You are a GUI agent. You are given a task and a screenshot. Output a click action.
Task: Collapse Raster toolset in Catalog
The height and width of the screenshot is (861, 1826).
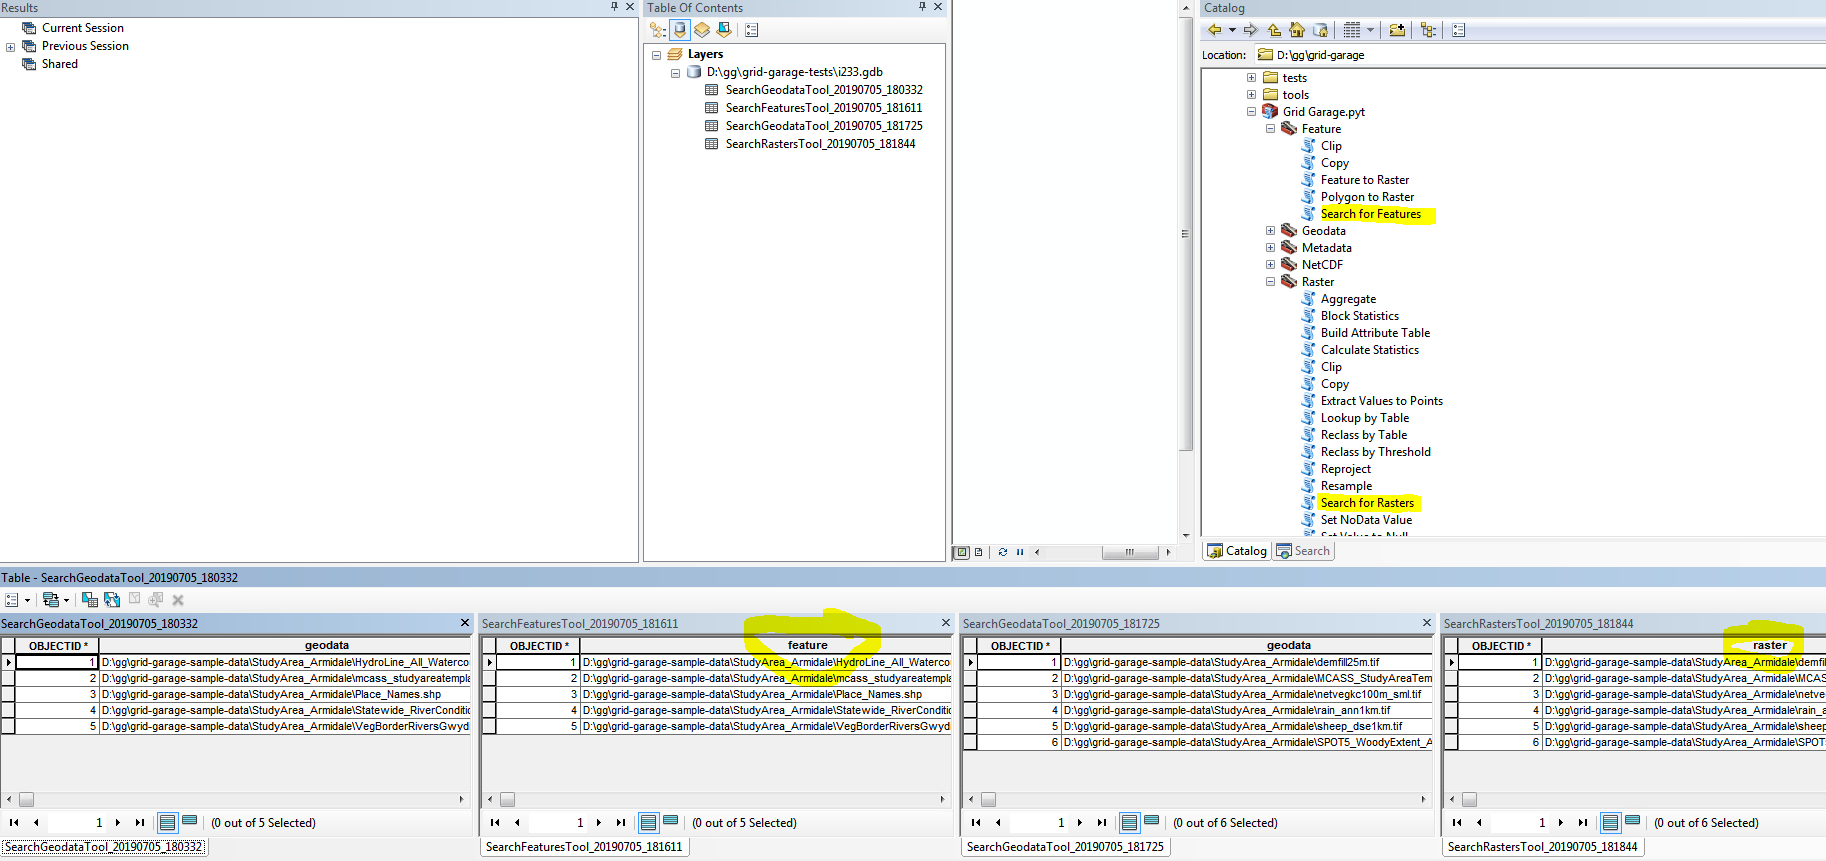coord(1270,282)
